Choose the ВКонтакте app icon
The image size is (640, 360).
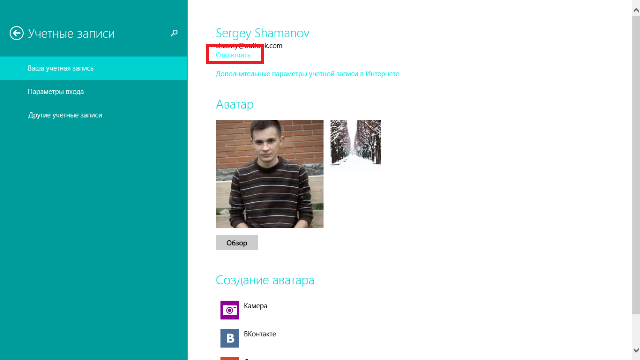click(x=229, y=338)
